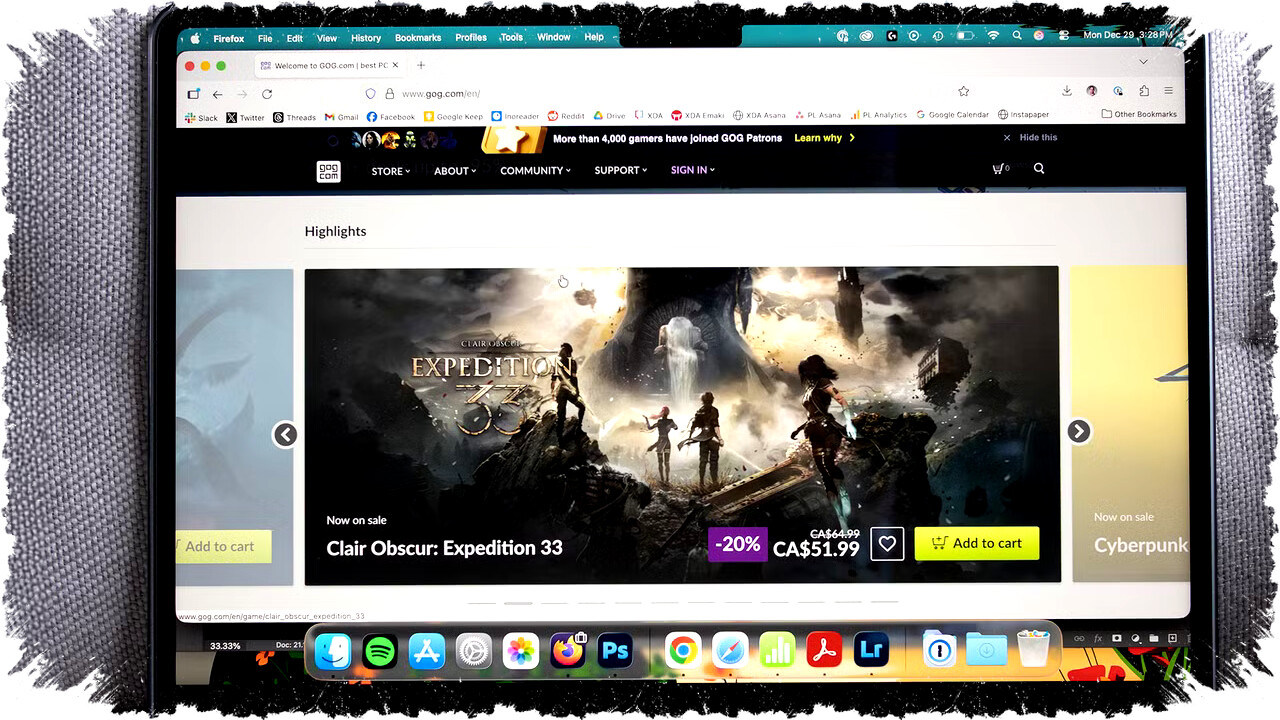Click Add to cart for Expedition 33
This screenshot has width=1280, height=720.
pos(977,543)
